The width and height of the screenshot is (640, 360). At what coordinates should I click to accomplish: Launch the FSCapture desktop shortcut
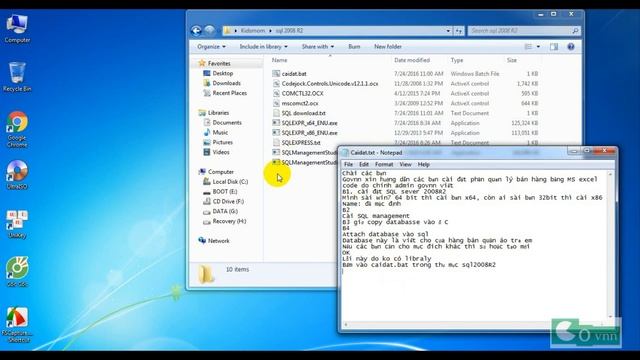click(17, 324)
